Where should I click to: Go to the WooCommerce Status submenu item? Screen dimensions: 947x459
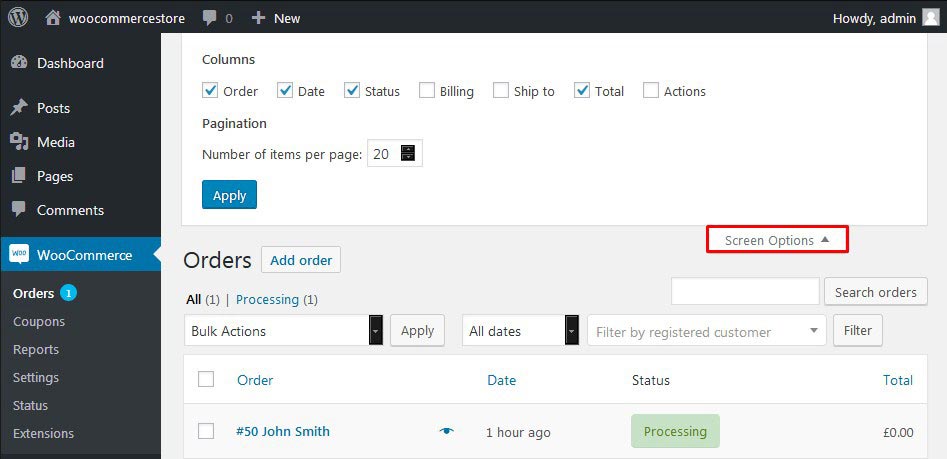30,405
